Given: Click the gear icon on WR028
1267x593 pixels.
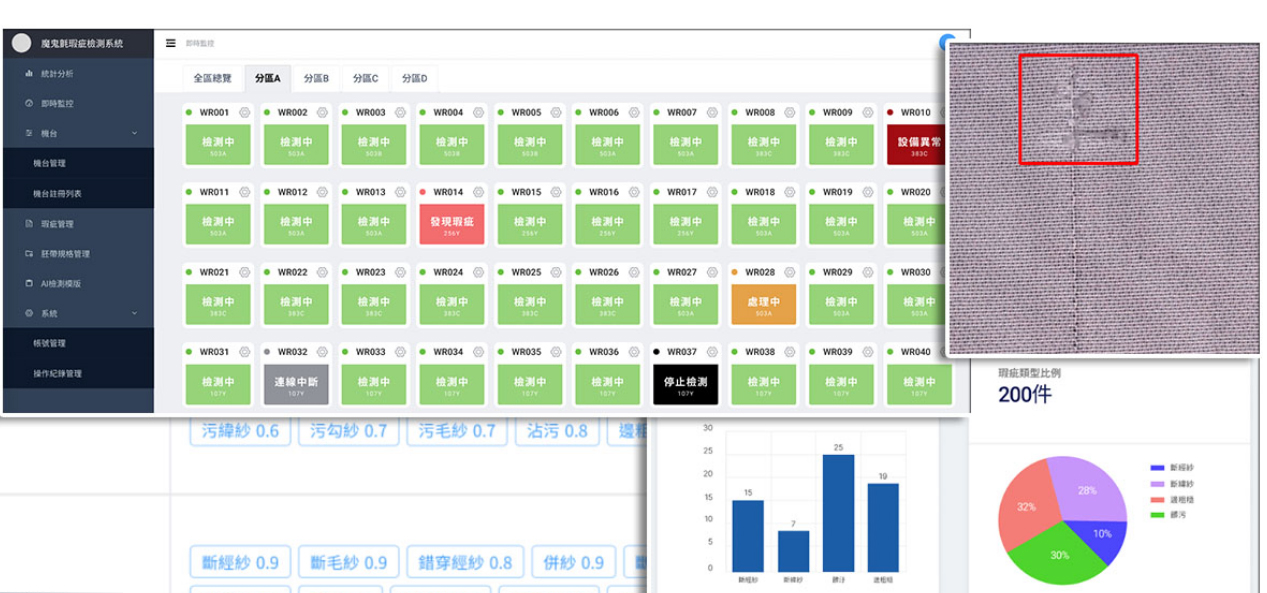Looking at the screenshot, I should 790,272.
